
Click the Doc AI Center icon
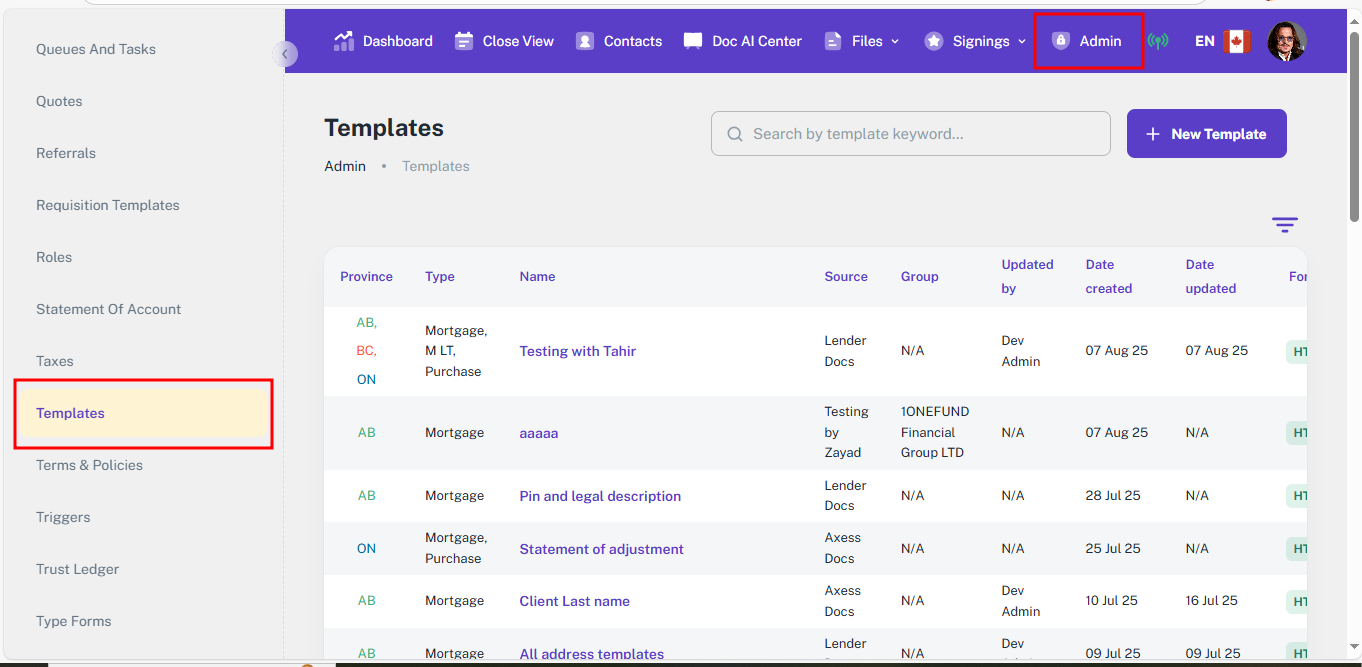coord(693,41)
